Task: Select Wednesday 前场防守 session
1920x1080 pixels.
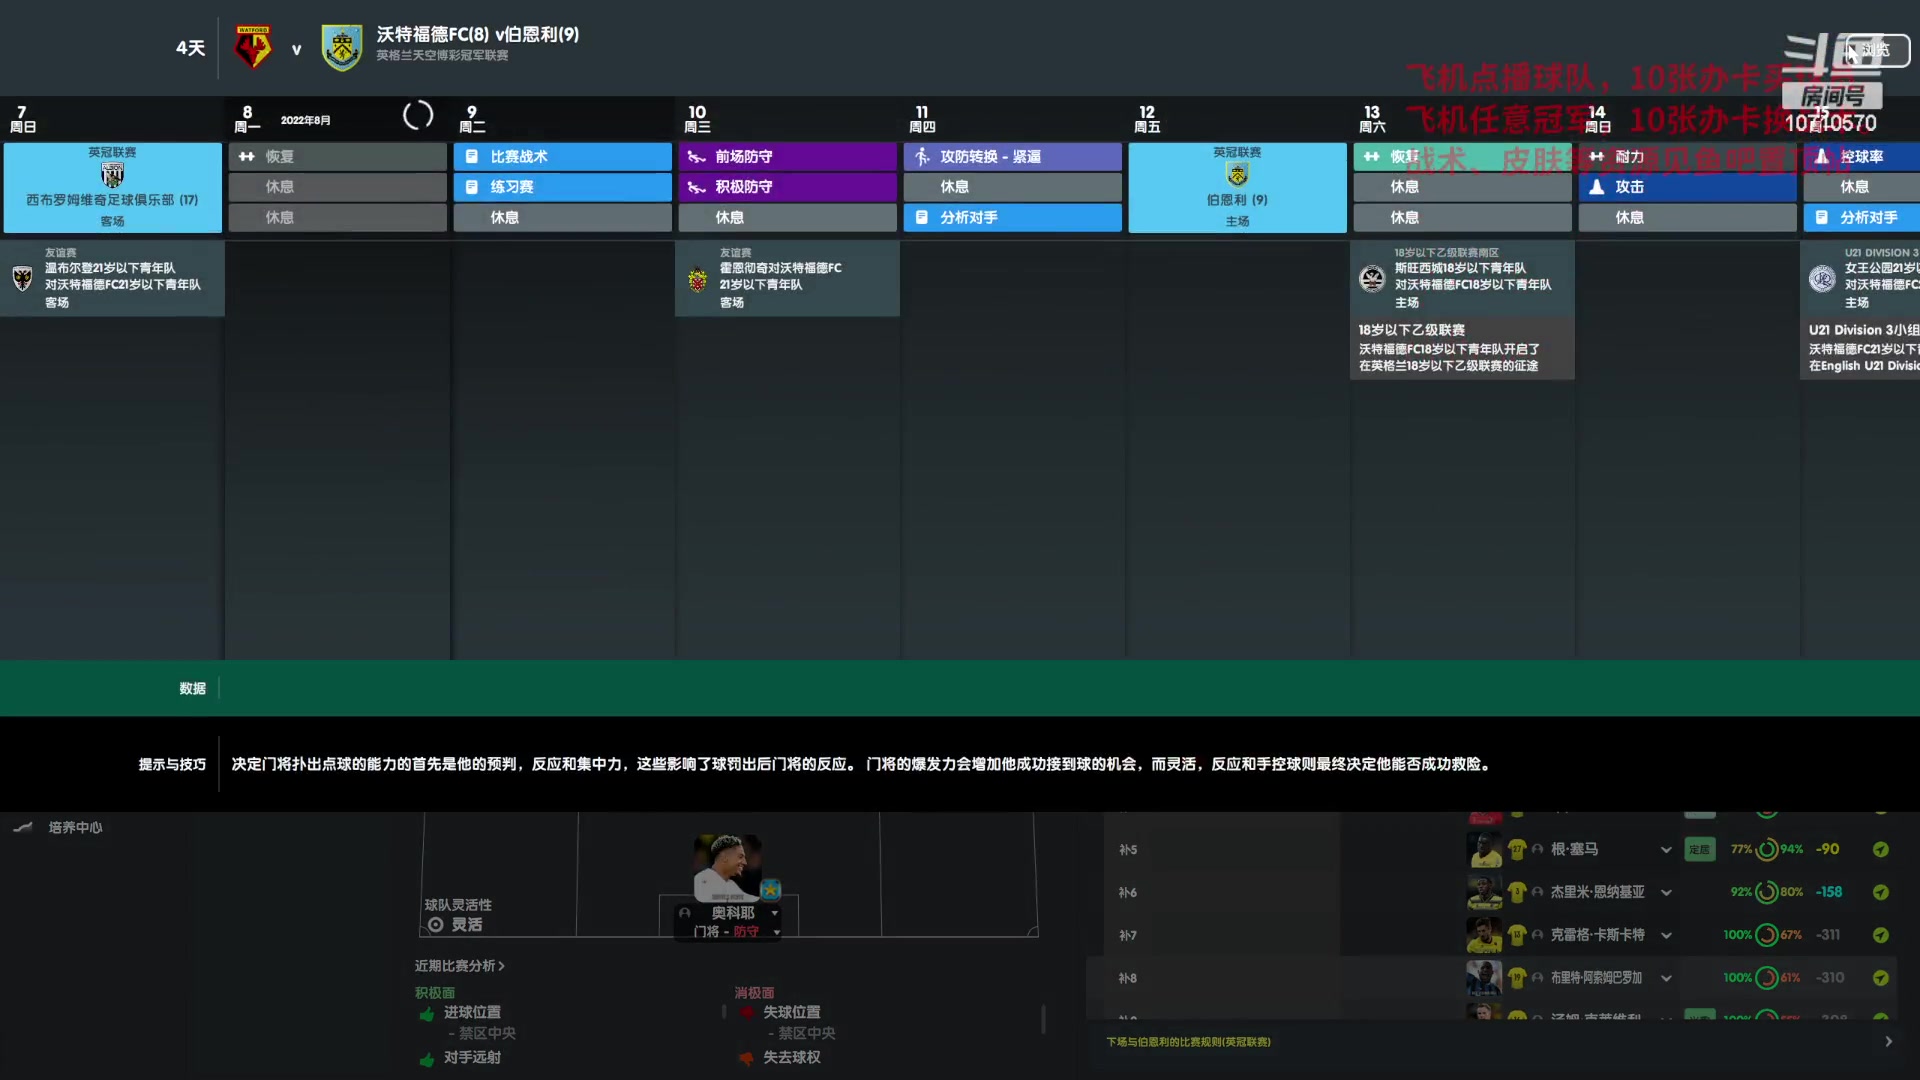Action: pyautogui.click(x=787, y=156)
